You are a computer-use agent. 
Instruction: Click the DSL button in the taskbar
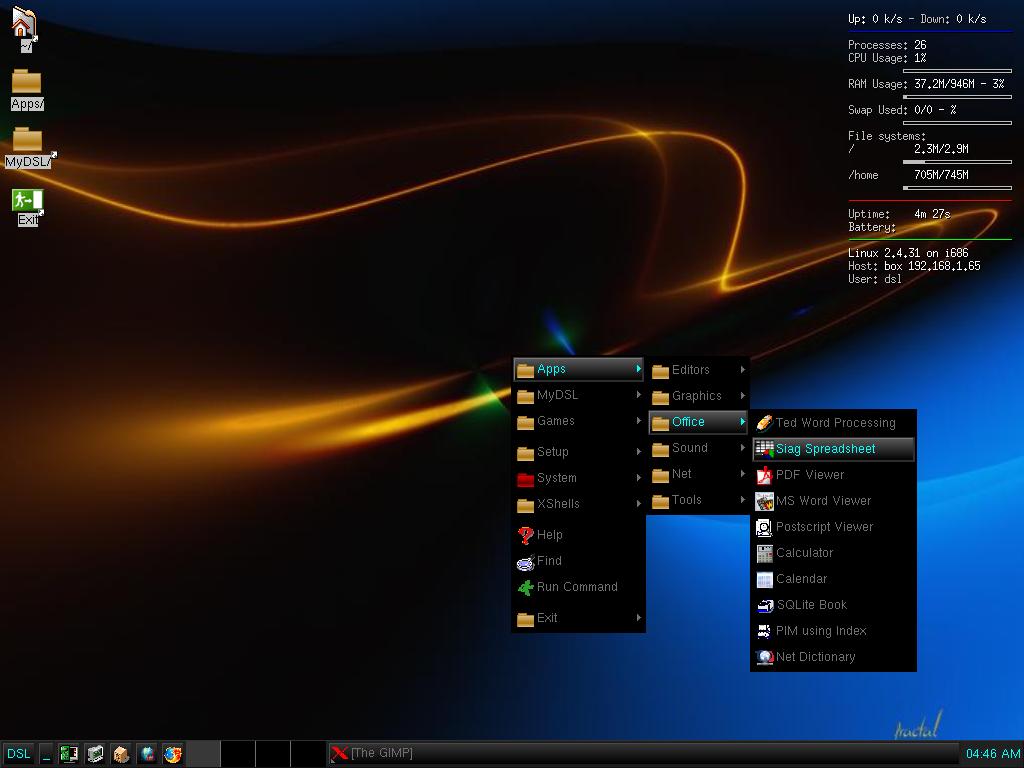pos(18,753)
